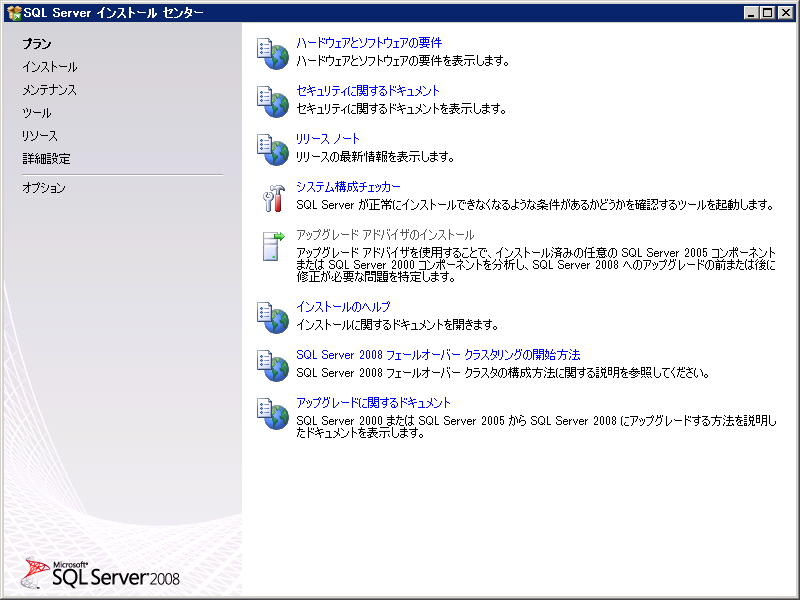Switch to the 詳細設定 section

[47, 158]
